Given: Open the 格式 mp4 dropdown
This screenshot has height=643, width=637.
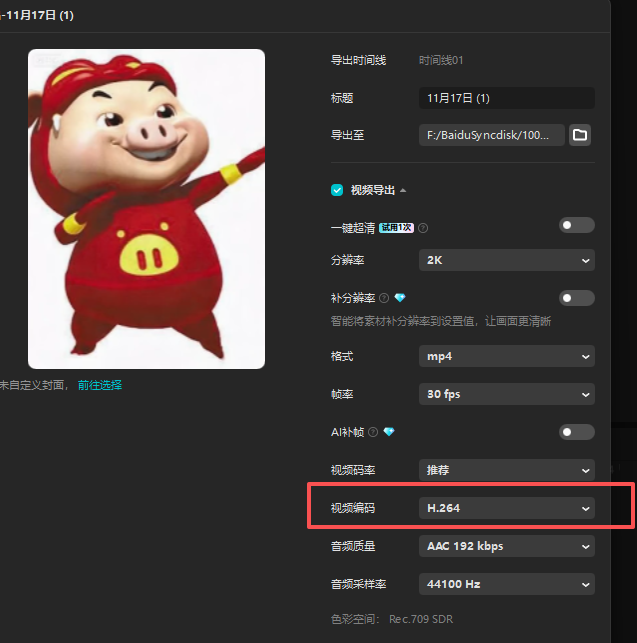Looking at the screenshot, I should click(506, 356).
